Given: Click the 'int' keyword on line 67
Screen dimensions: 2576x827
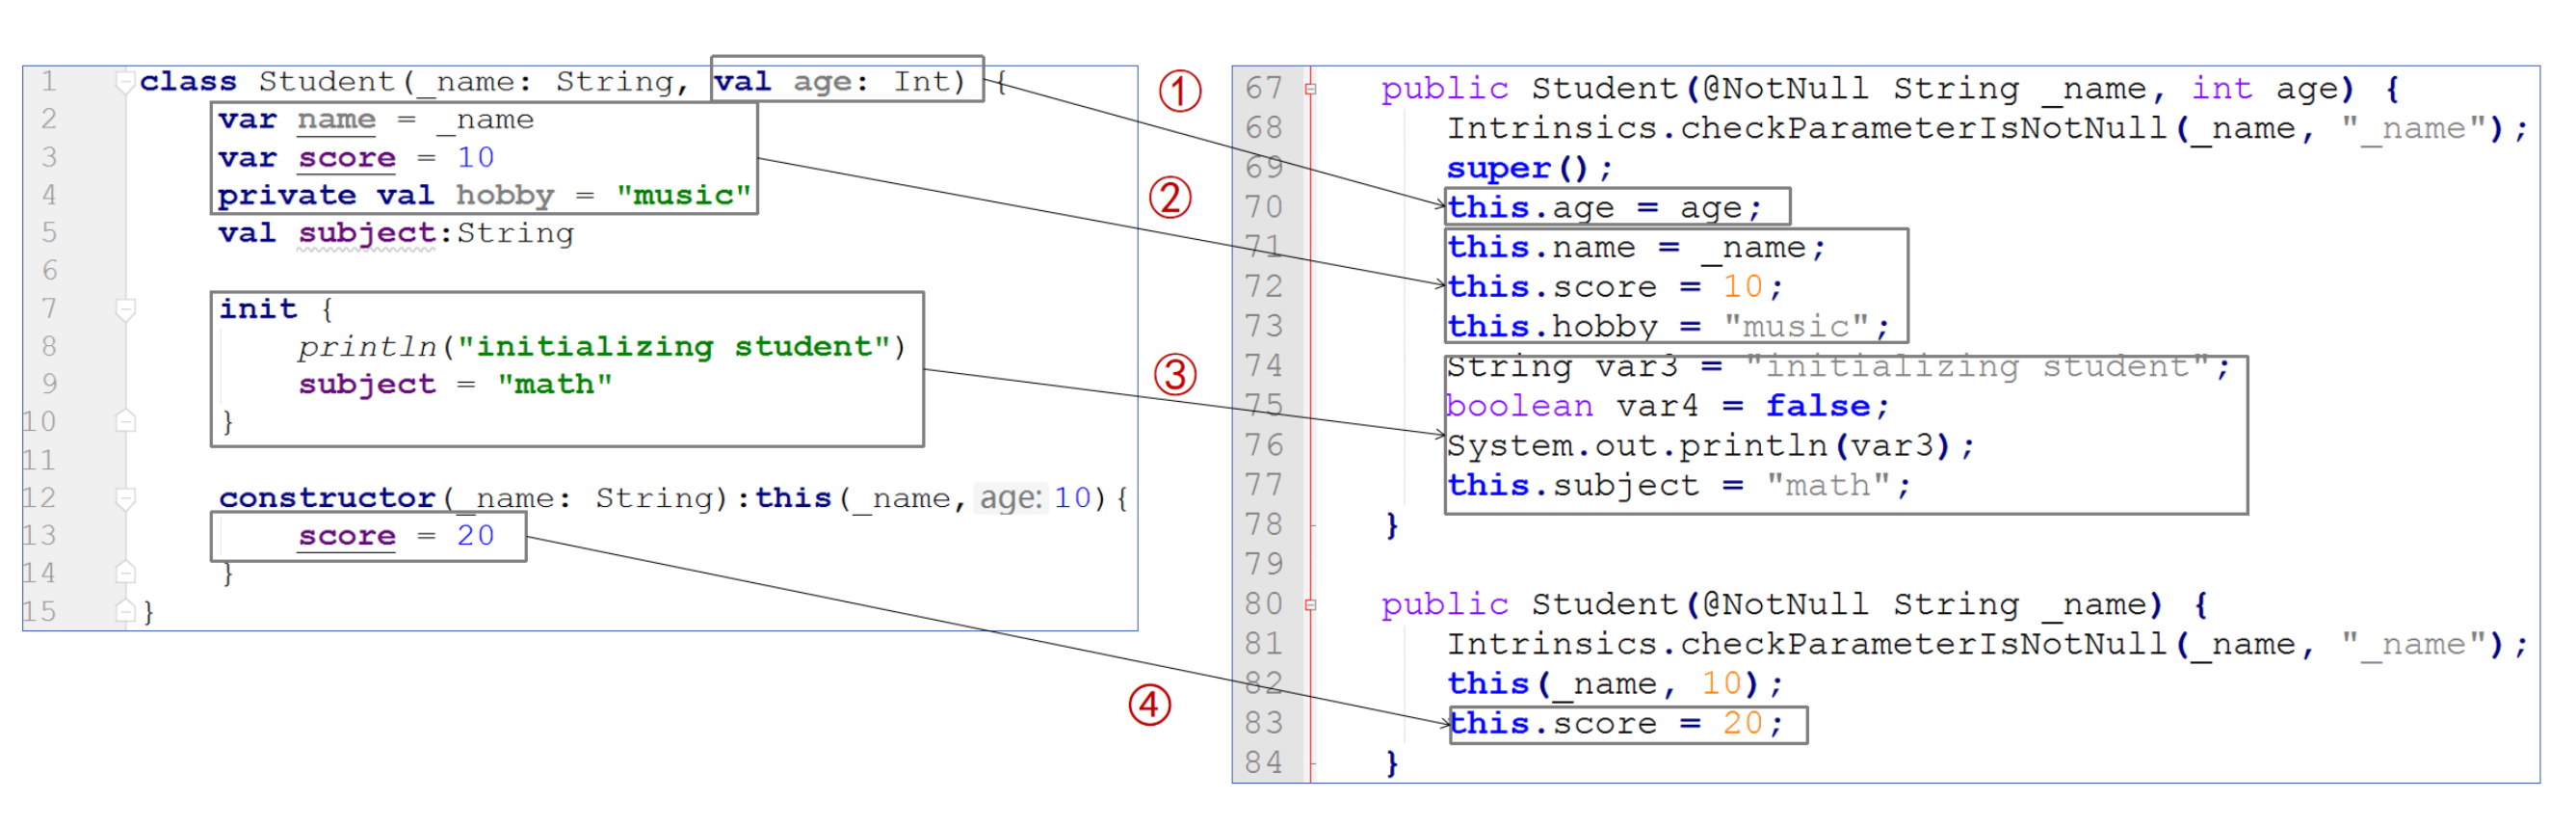Looking at the screenshot, I should 2221,89.
